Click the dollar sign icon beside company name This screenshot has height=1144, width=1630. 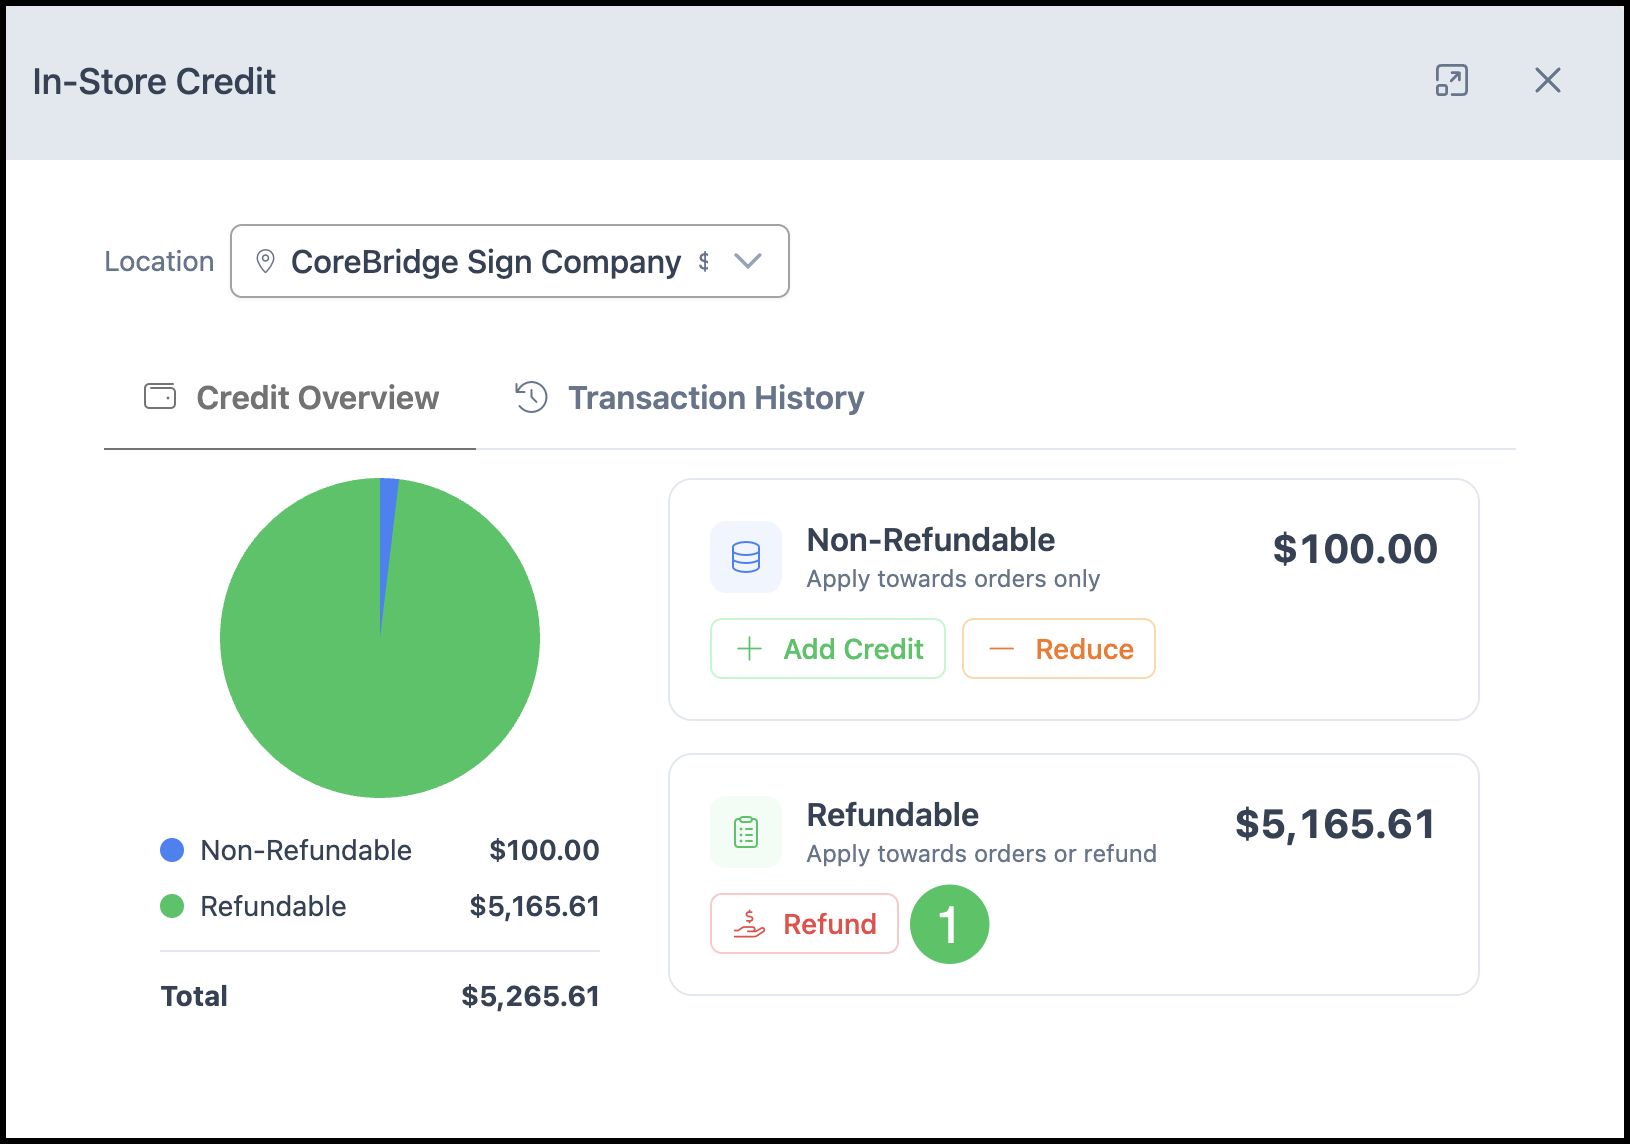pyautogui.click(x=704, y=261)
